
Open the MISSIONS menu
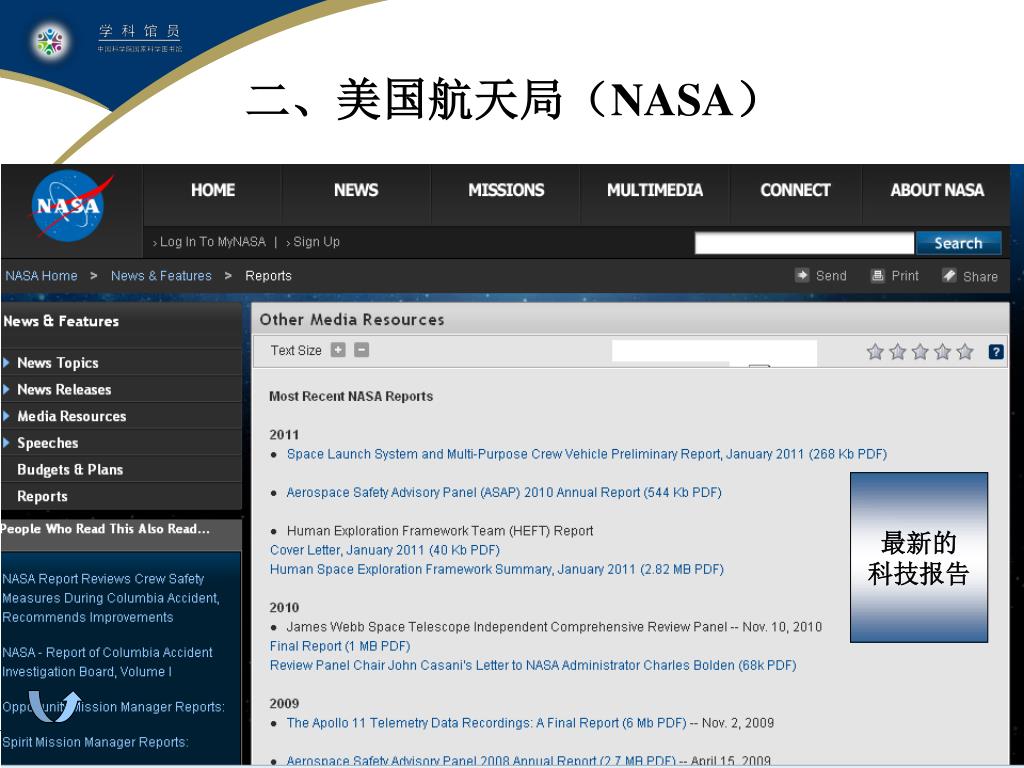[506, 190]
